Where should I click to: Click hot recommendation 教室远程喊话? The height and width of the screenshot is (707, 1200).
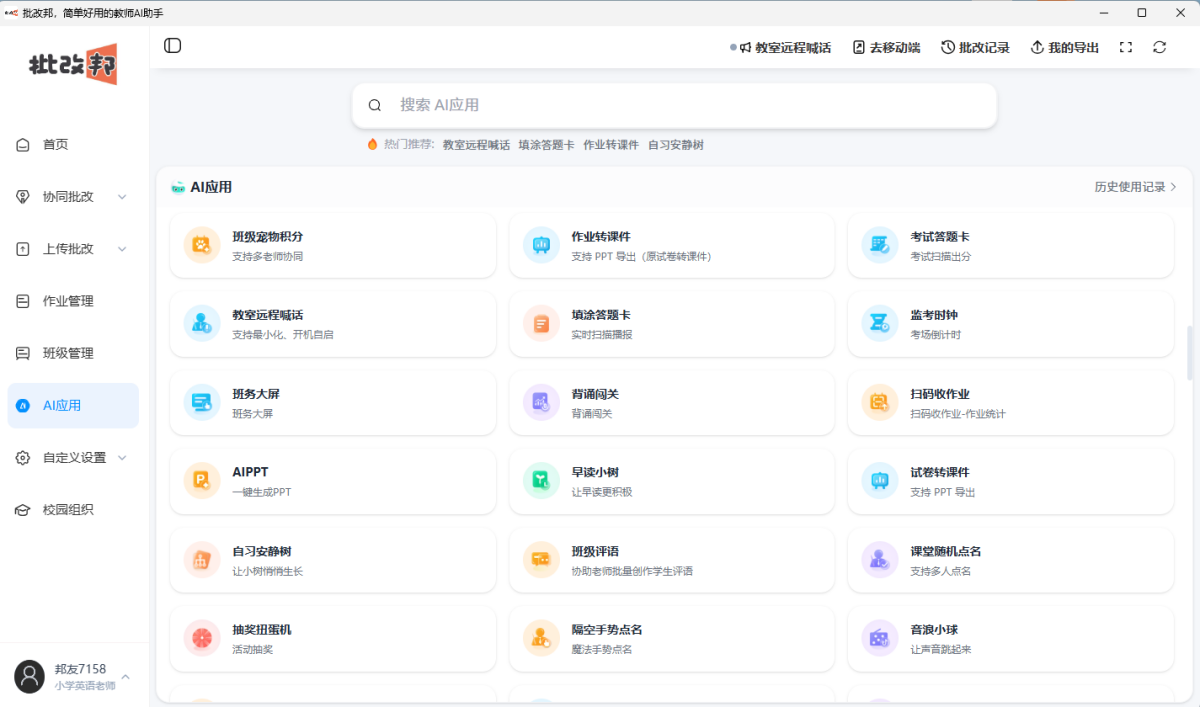click(476, 145)
